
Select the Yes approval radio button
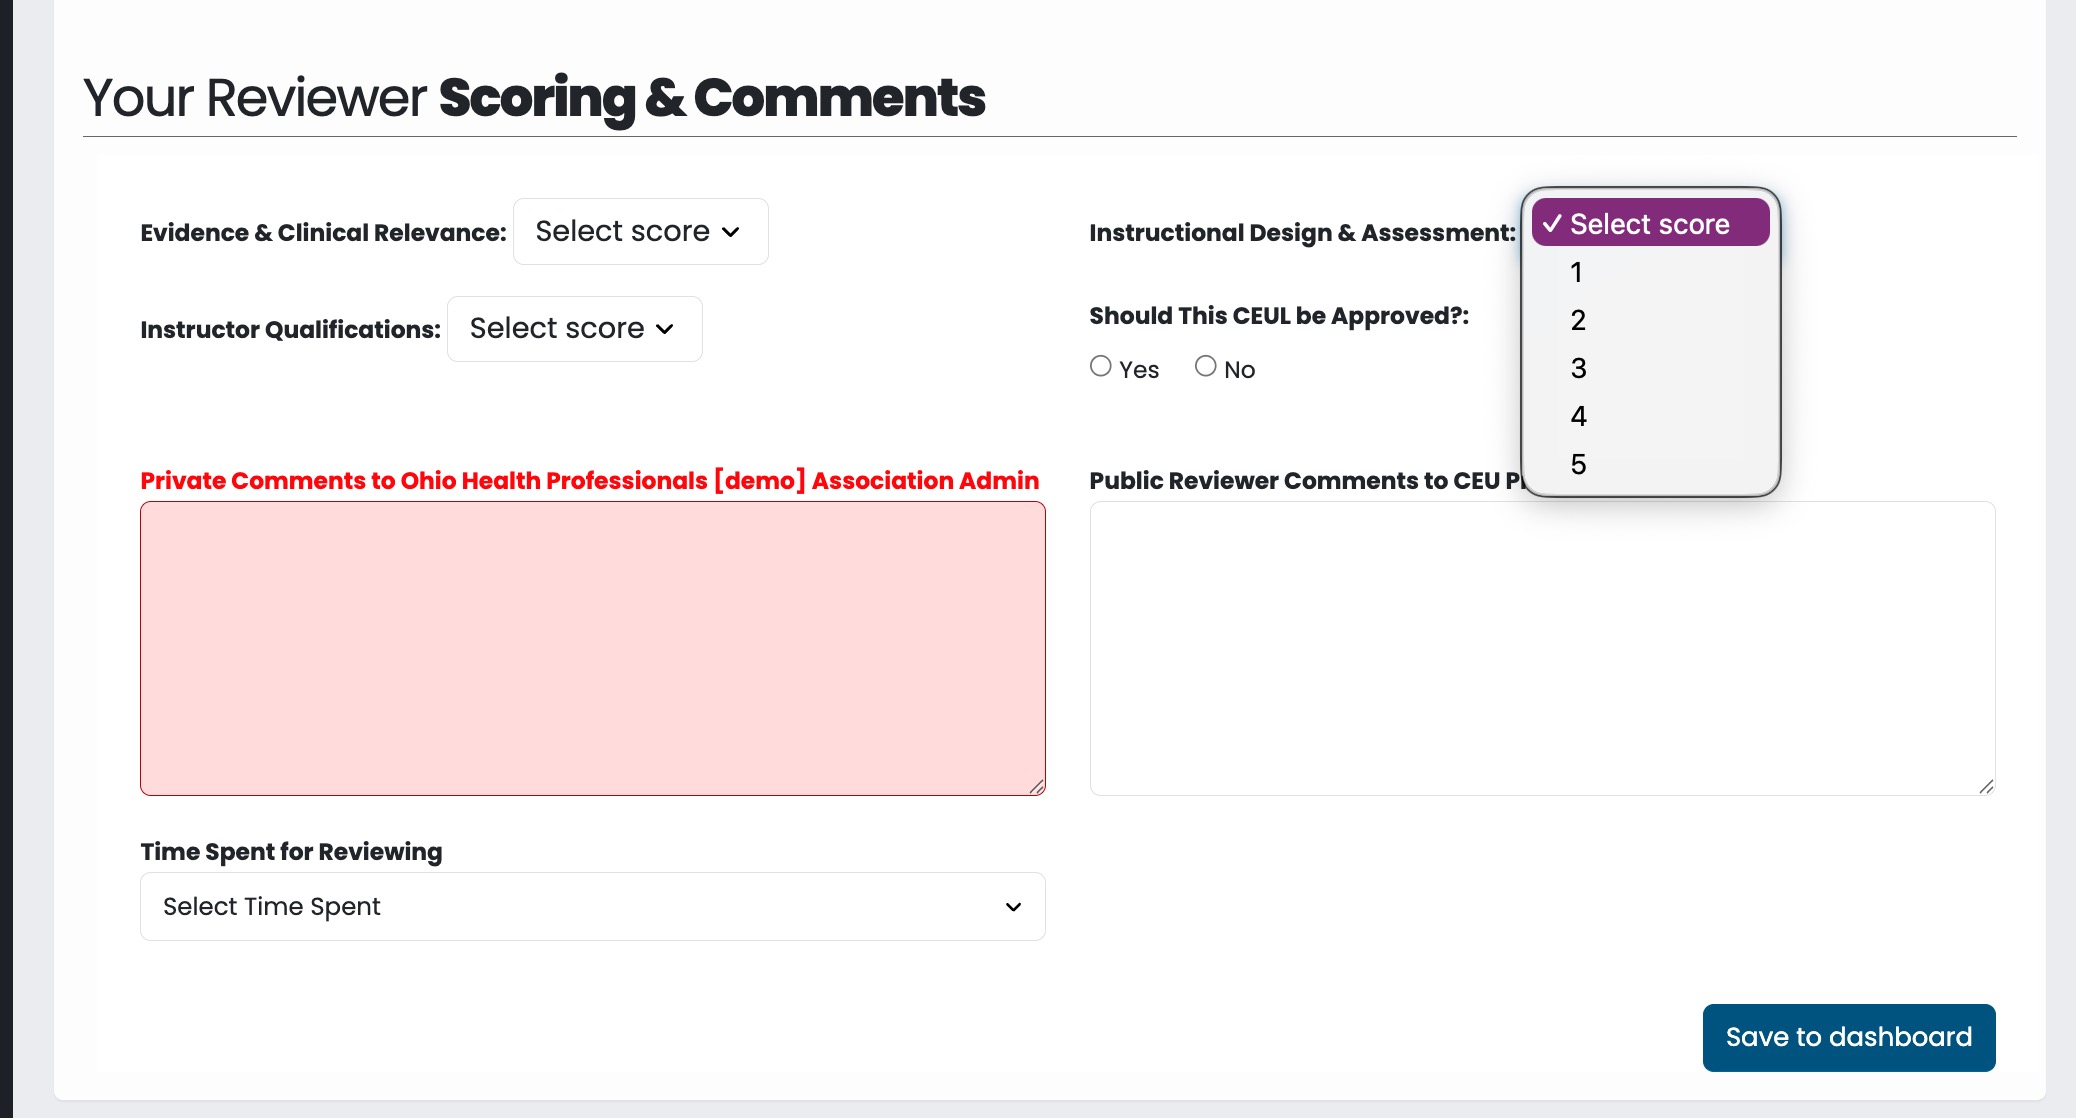click(x=1101, y=367)
